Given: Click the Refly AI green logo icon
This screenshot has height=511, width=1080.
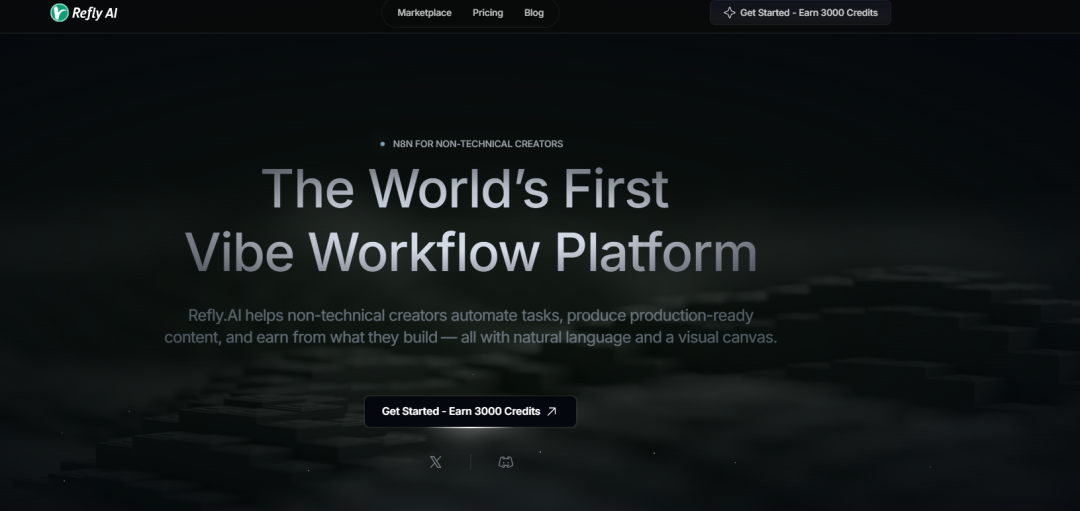Looking at the screenshot, I should point(59,12).
